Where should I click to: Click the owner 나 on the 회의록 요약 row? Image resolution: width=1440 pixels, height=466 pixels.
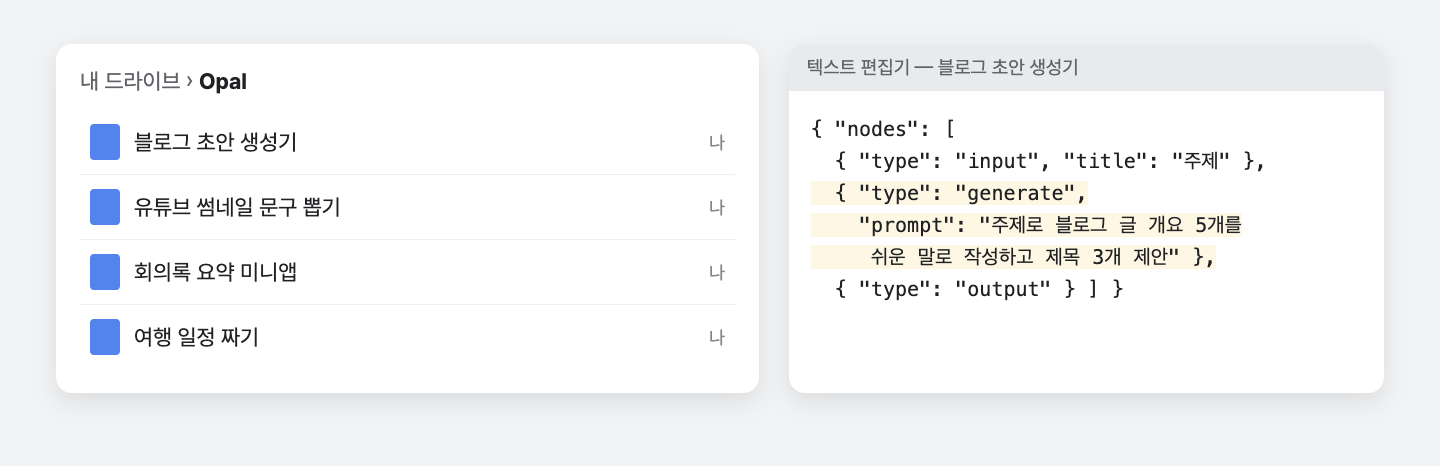coord(716,272)
